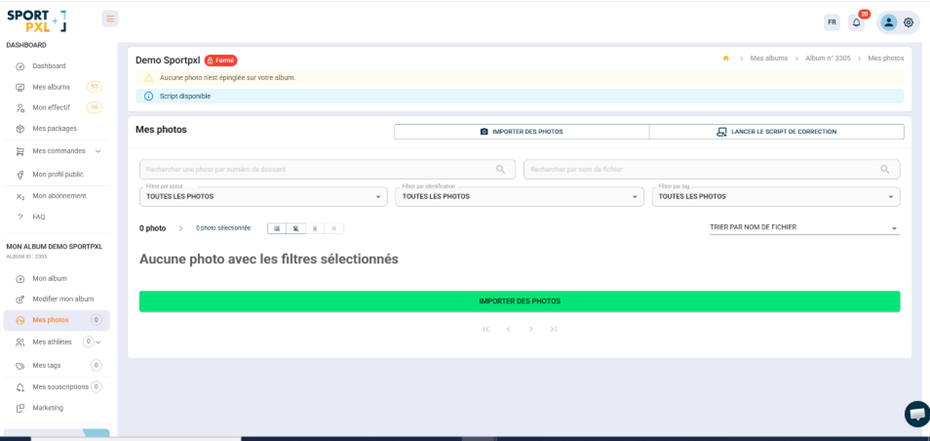Click the 'Rechercher par nom de fichier' field
This screenshot has height=441, width=930.
point(700,170)
